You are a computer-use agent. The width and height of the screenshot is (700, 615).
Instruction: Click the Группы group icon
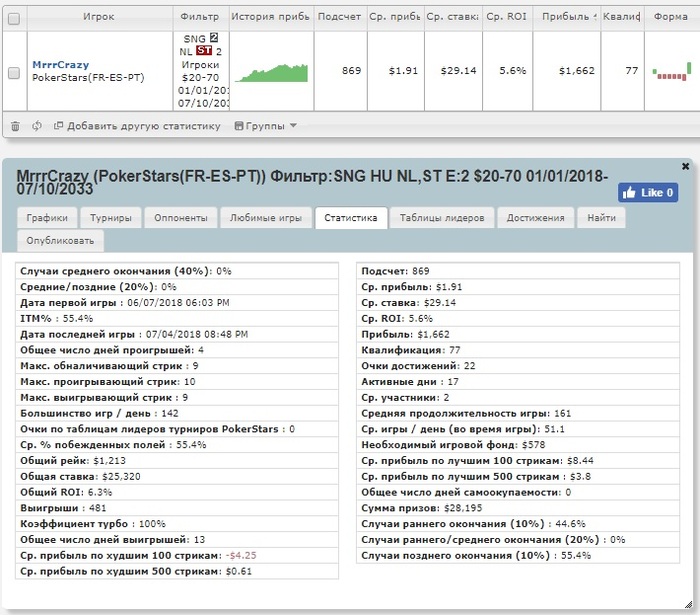239,126
